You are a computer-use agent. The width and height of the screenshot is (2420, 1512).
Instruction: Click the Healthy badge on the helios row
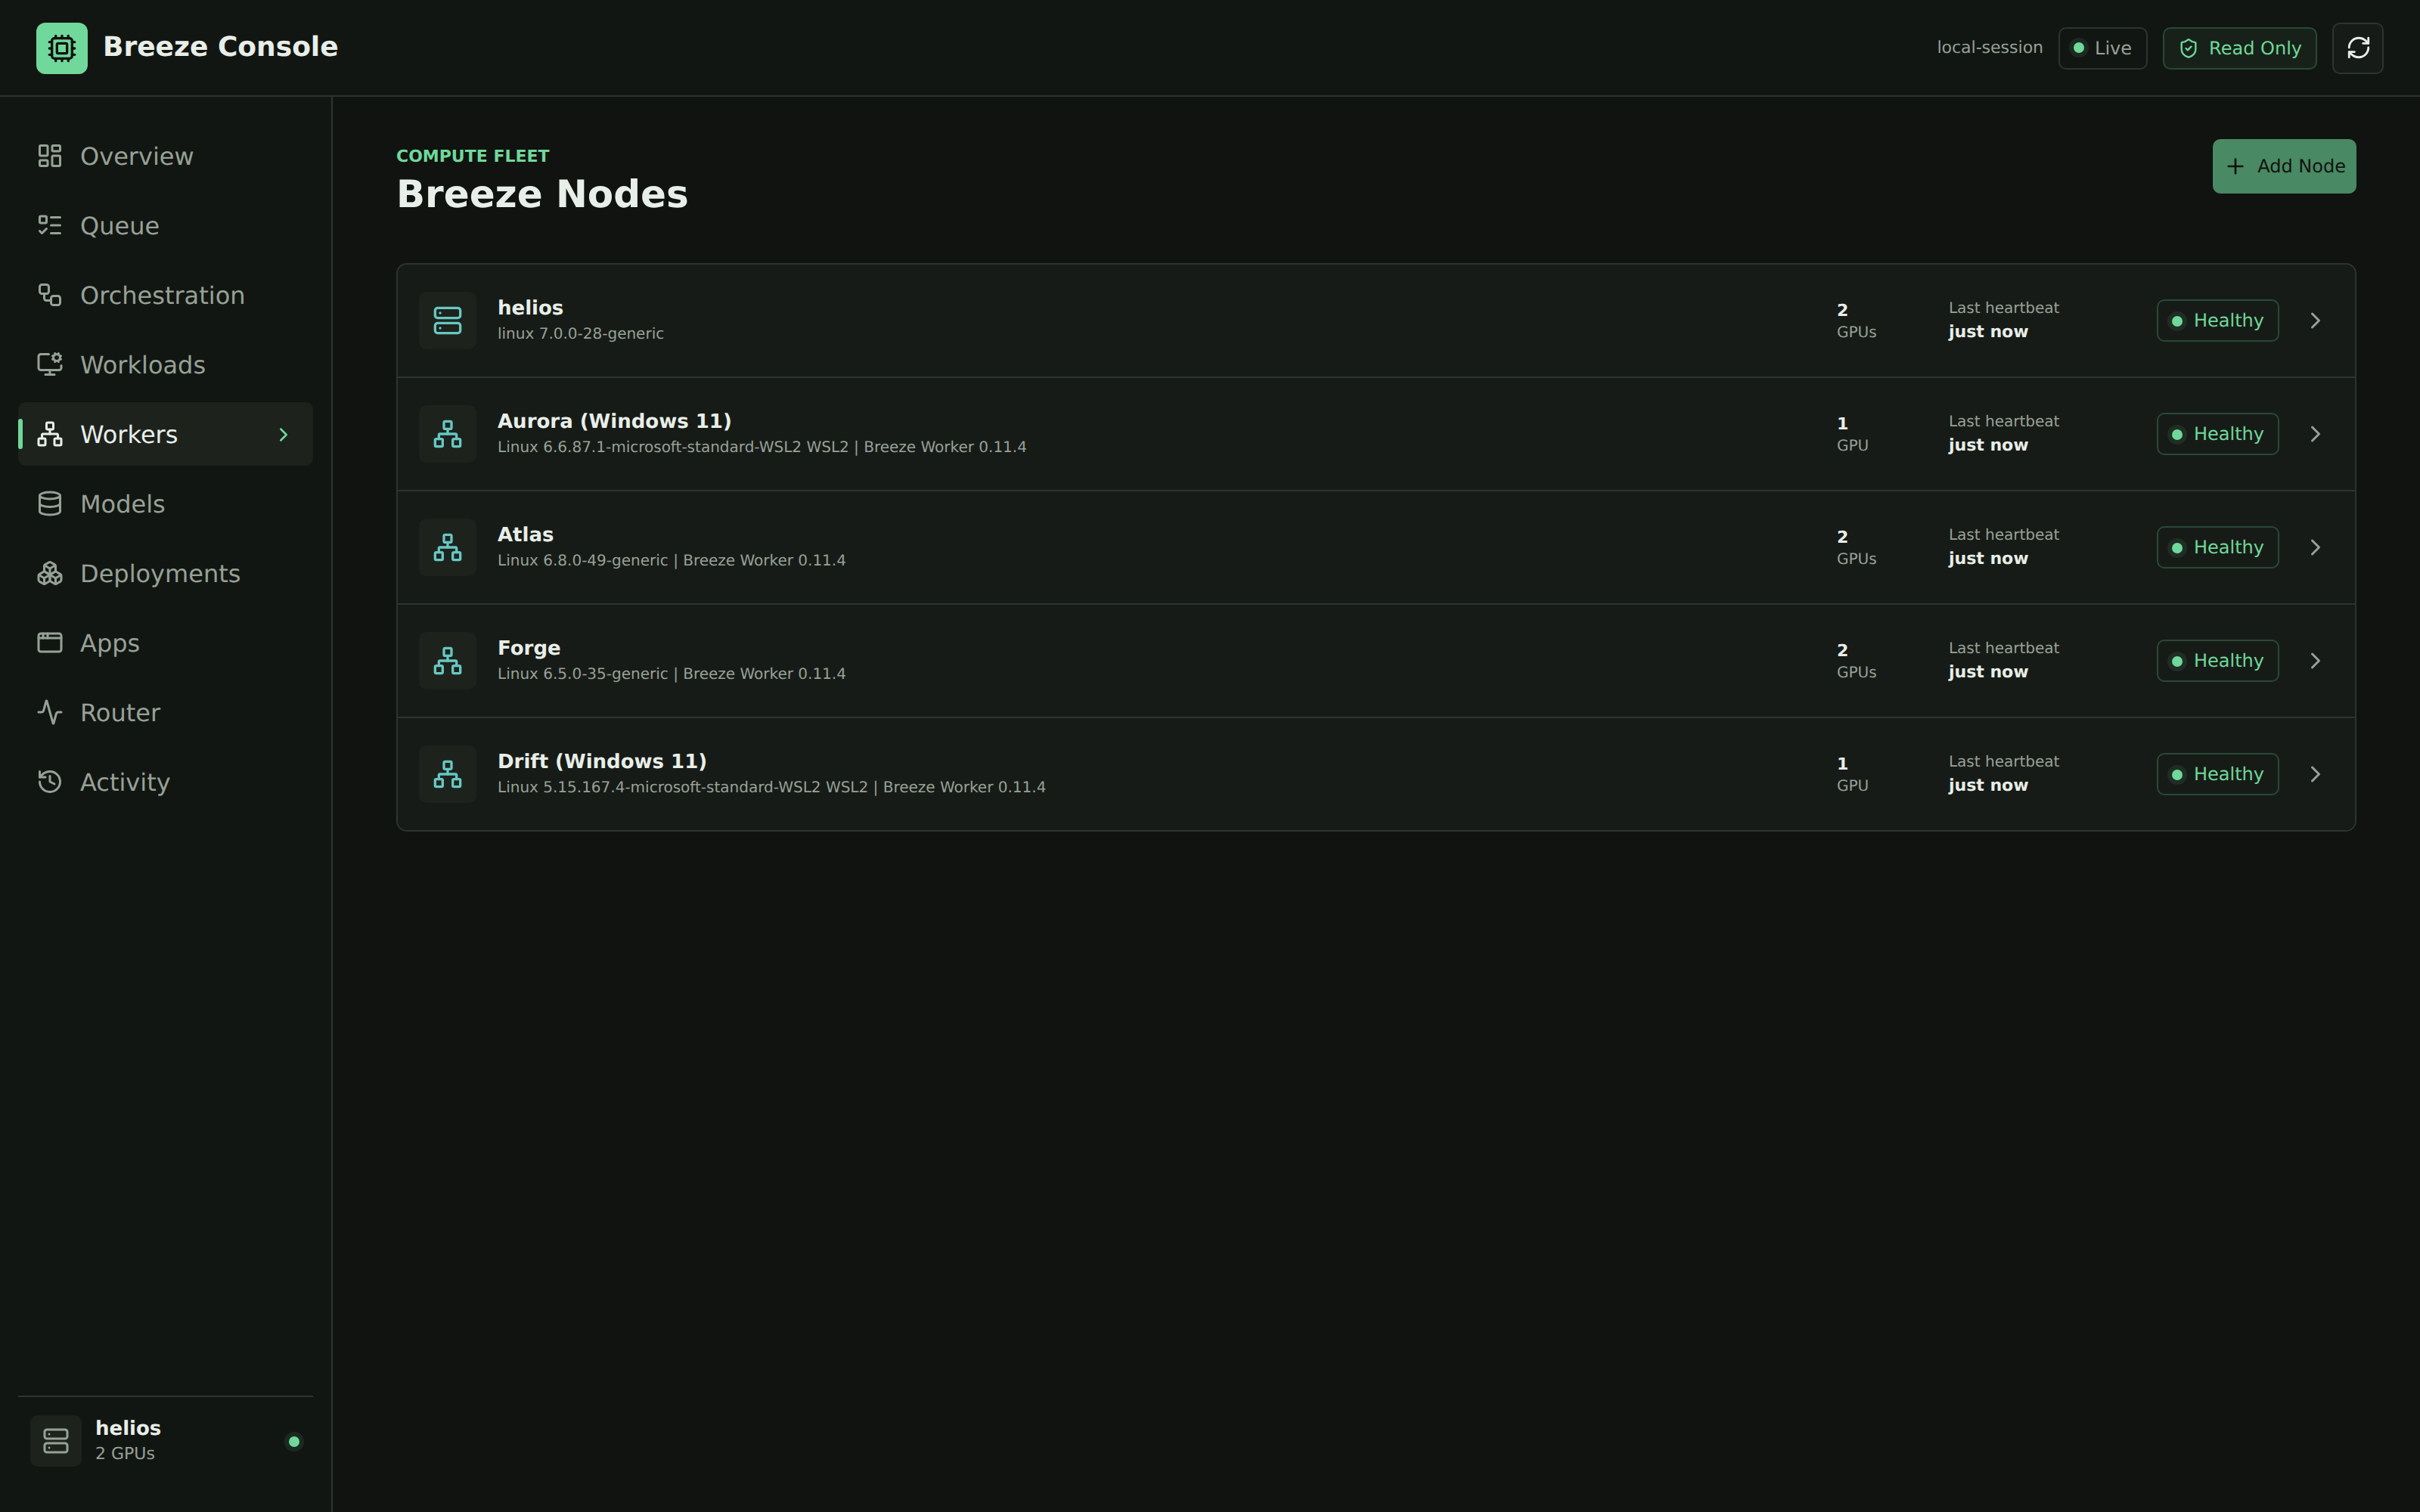(x=2217, y=320)
